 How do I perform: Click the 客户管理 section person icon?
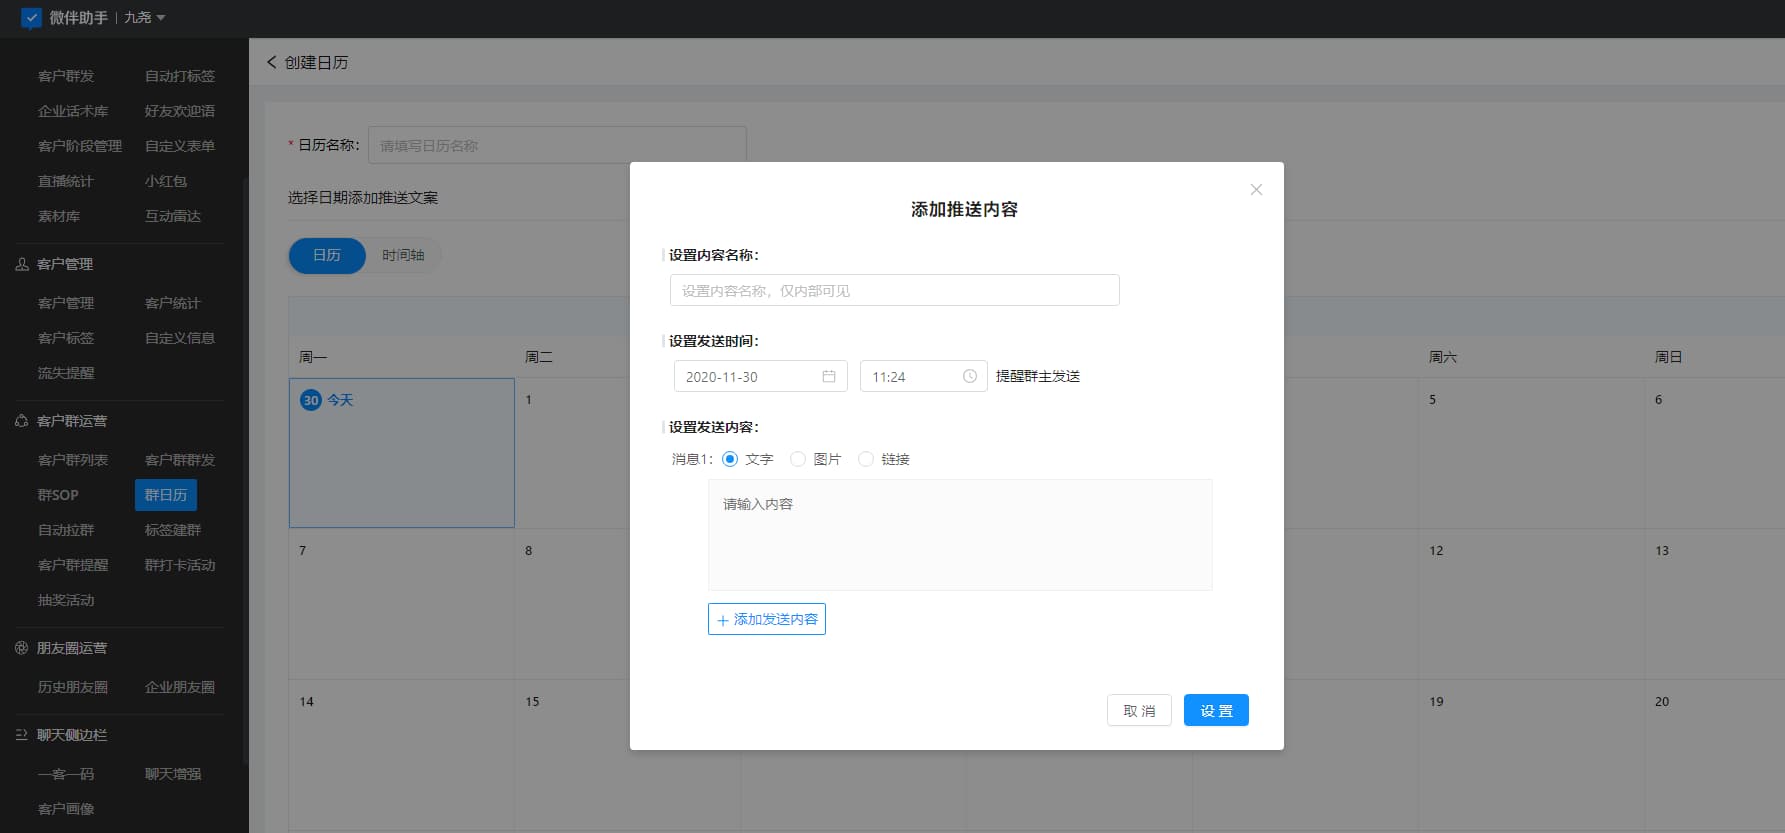[x=22, y=264]
